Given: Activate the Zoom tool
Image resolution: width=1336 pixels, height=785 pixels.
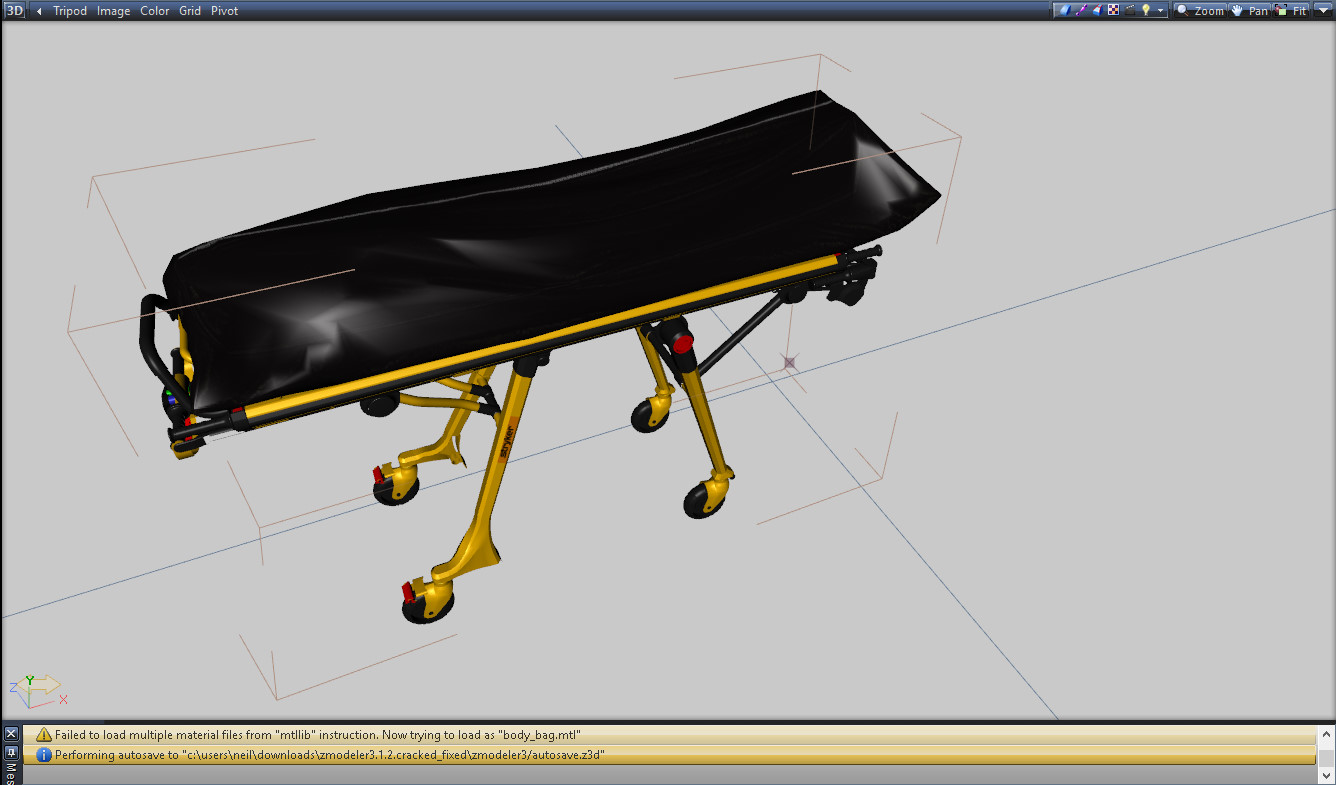Looking at the screenshot, I should click(x=1200, y=10).
